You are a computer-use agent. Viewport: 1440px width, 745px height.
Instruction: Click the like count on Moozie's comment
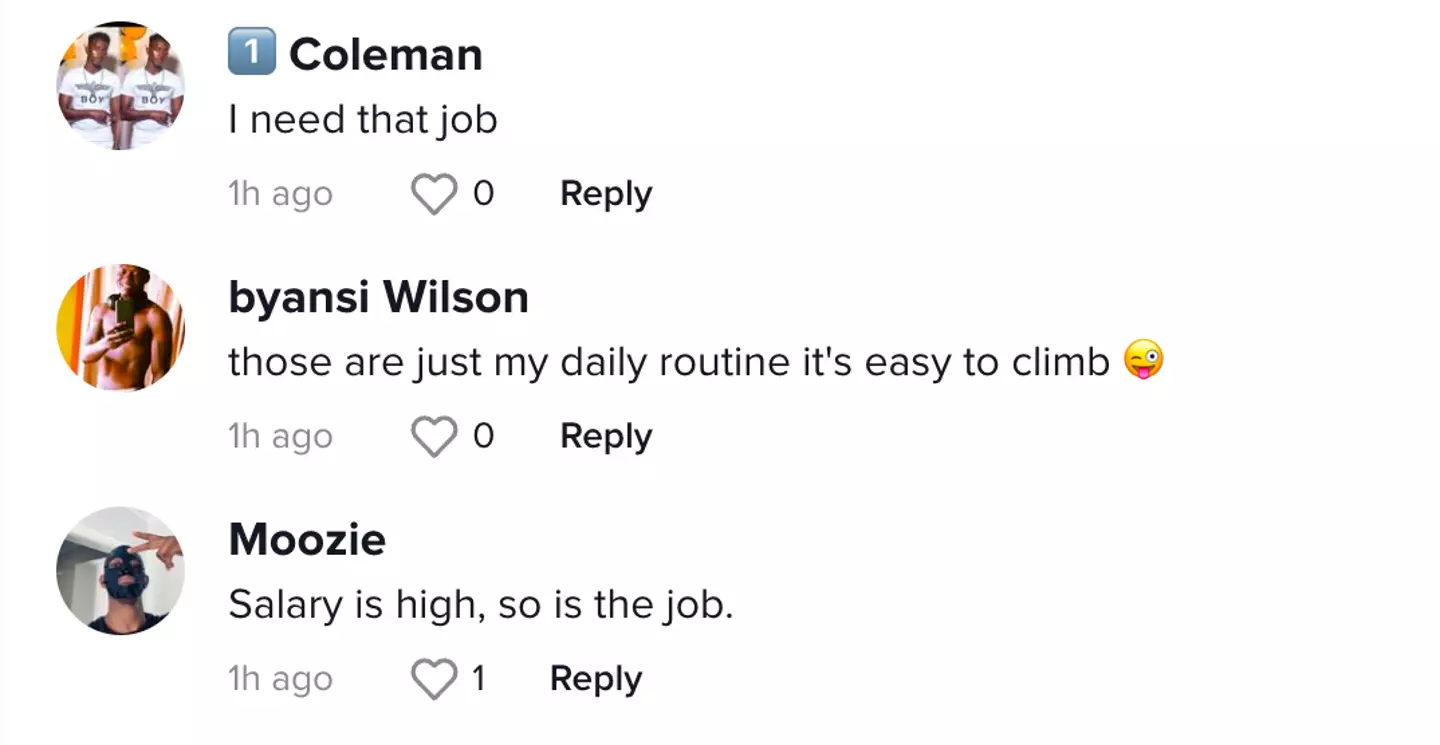[x=479, y=680]
